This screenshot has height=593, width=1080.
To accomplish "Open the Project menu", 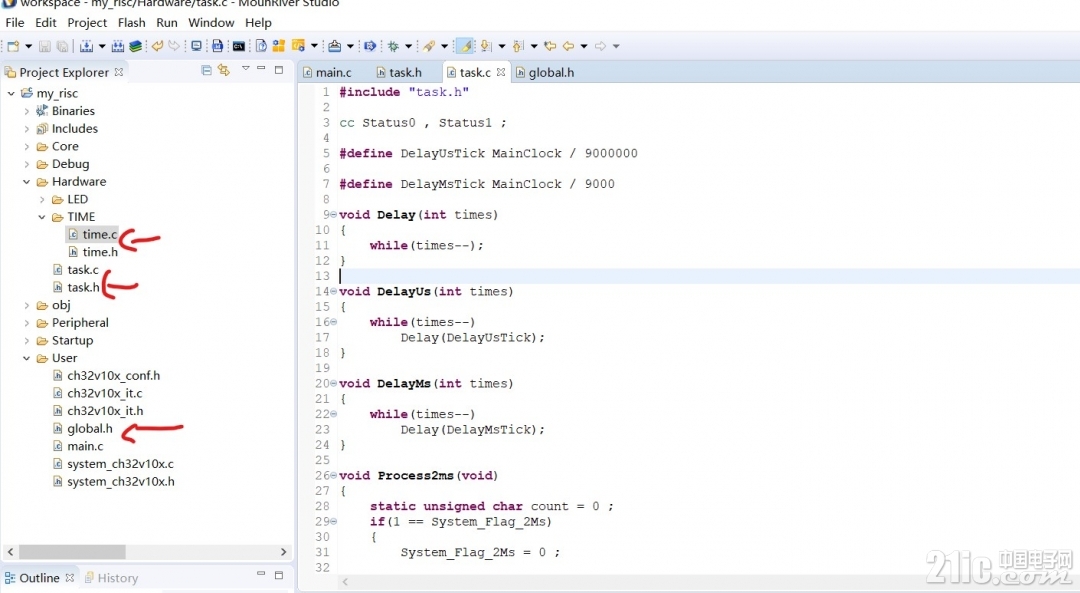I will [87, 23].
